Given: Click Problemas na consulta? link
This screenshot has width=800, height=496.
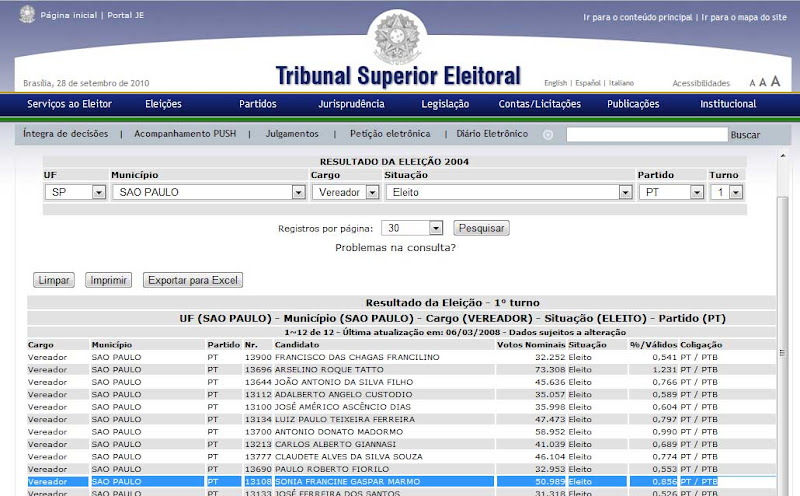Looking at the screenshot, I should [395, 247].
